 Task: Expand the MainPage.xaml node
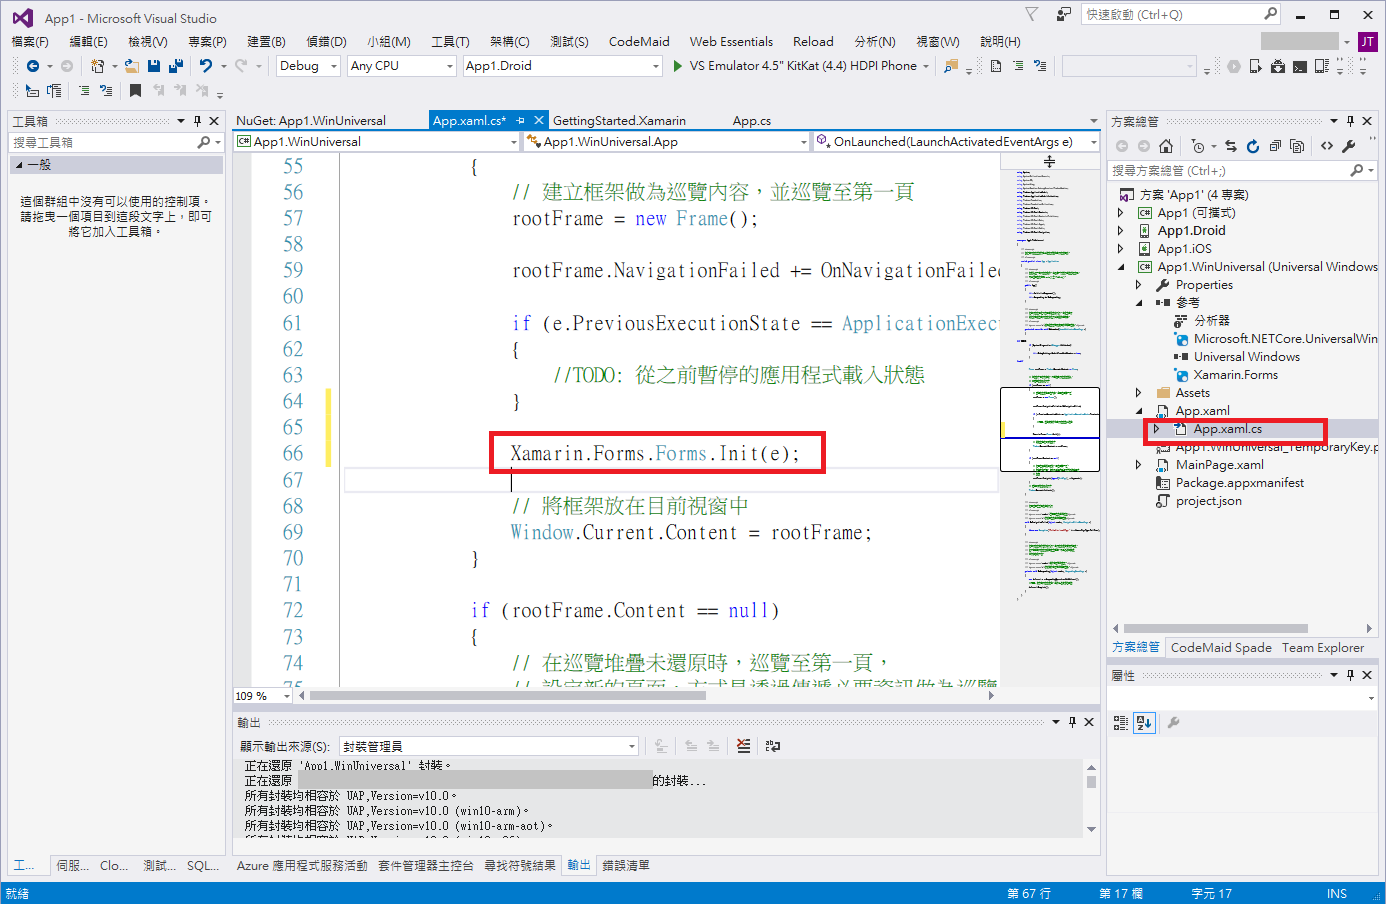(x=1138, y=465)
